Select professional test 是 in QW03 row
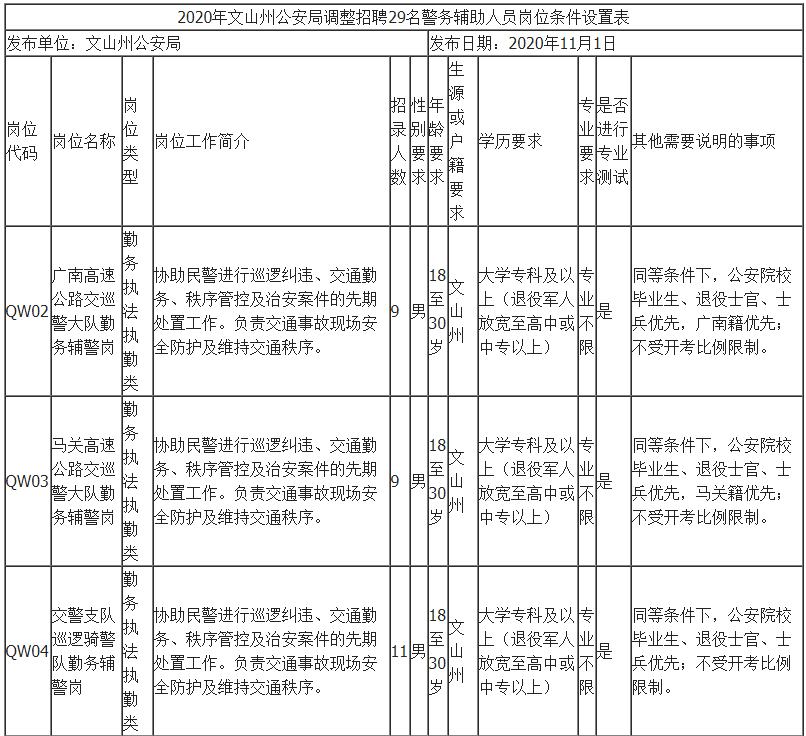The width and height of the screenshot is (806, 736). coord(613,481)
